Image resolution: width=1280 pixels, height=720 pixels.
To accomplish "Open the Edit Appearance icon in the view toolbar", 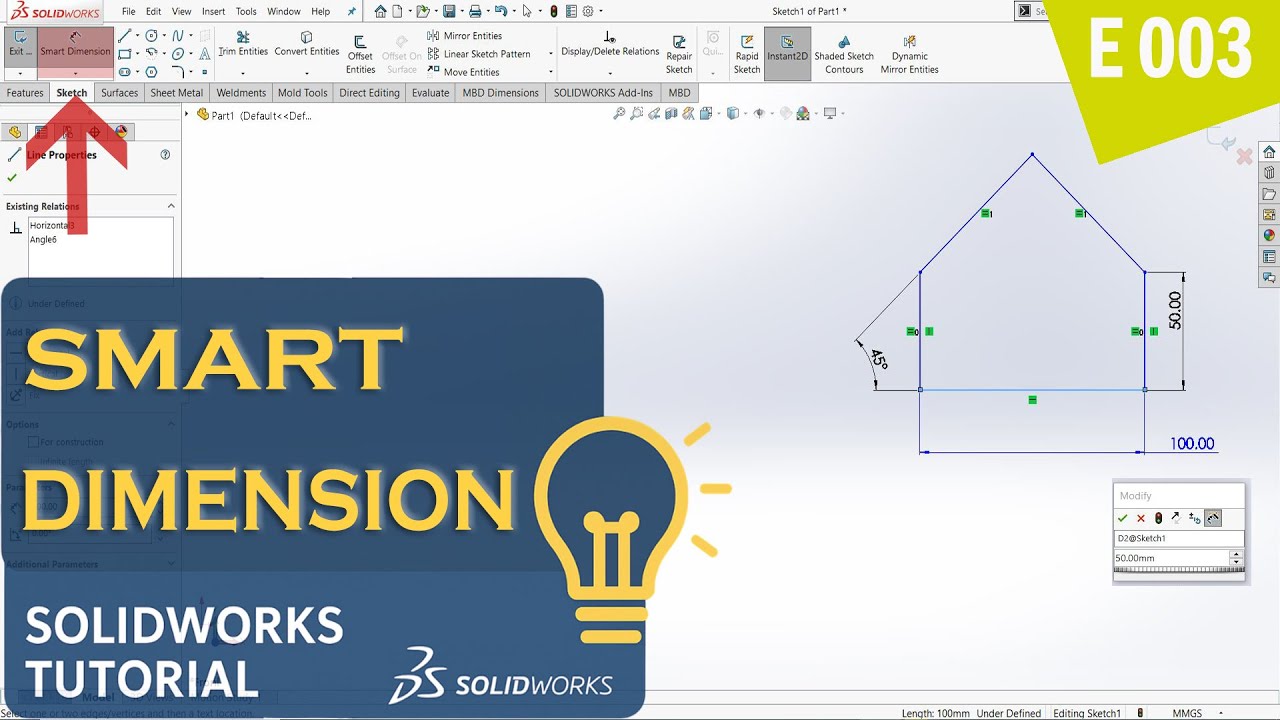I will (x=785, y=114).
